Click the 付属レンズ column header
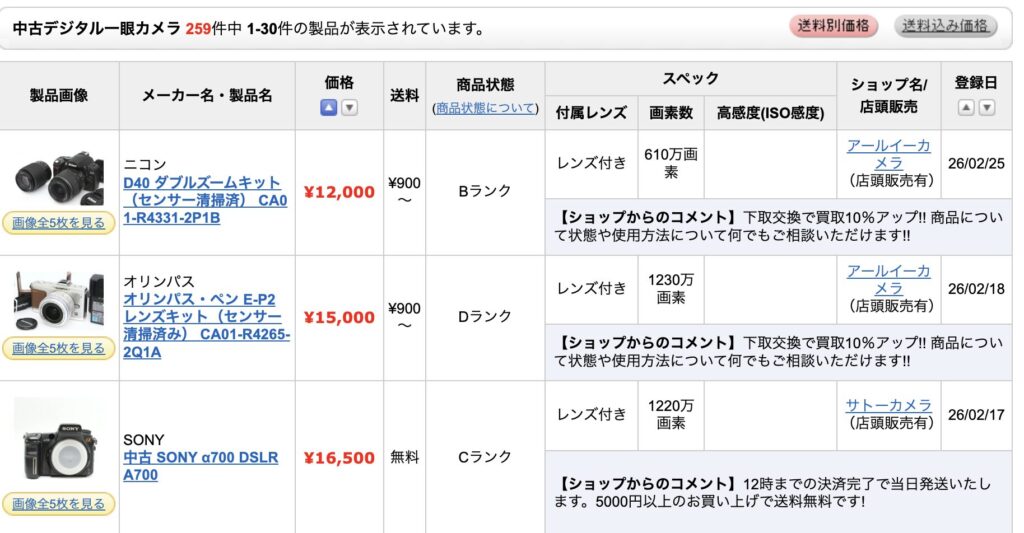Viewport: 1024px width, 533px height. 591,113
